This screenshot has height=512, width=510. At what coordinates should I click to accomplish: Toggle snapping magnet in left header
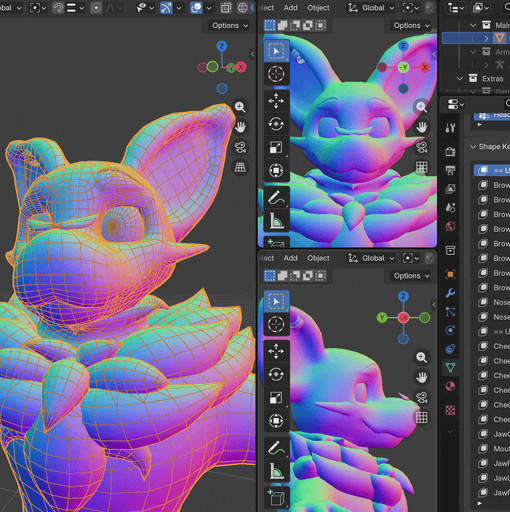(x=58, y=8)
